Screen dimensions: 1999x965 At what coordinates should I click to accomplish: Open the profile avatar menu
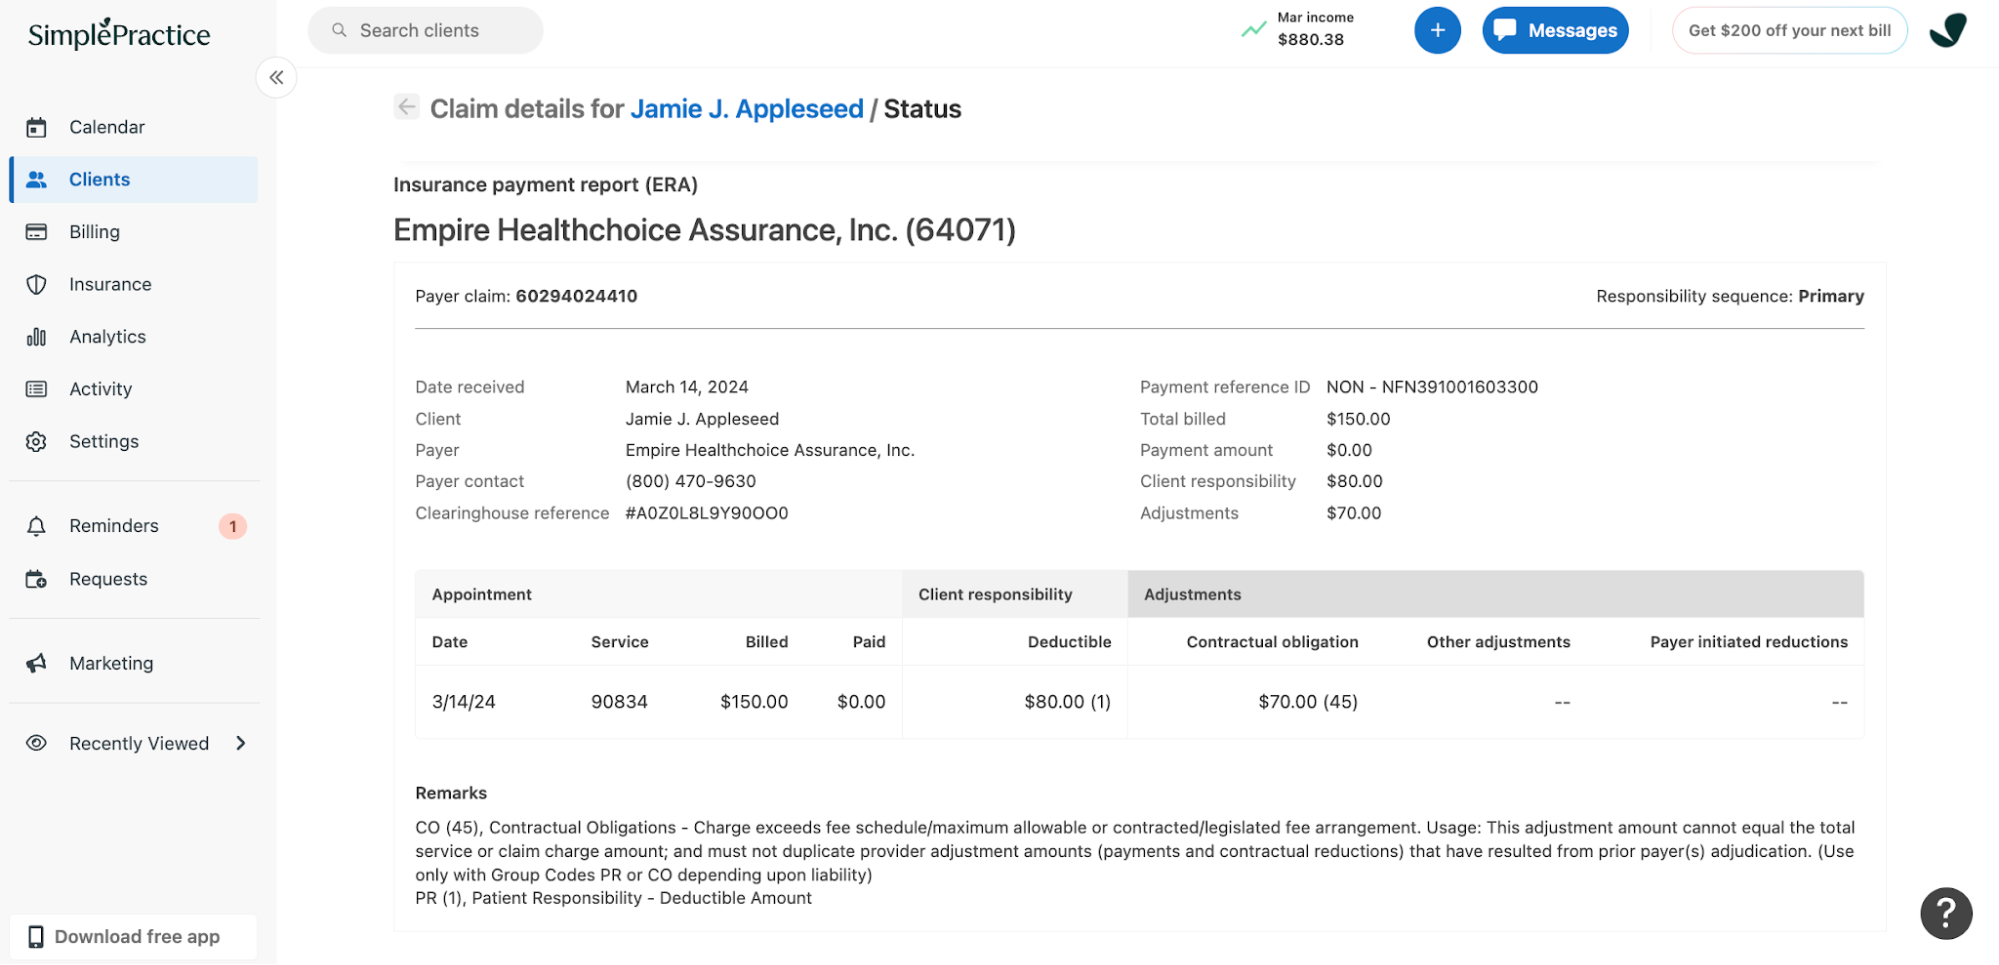[1947, 30]
